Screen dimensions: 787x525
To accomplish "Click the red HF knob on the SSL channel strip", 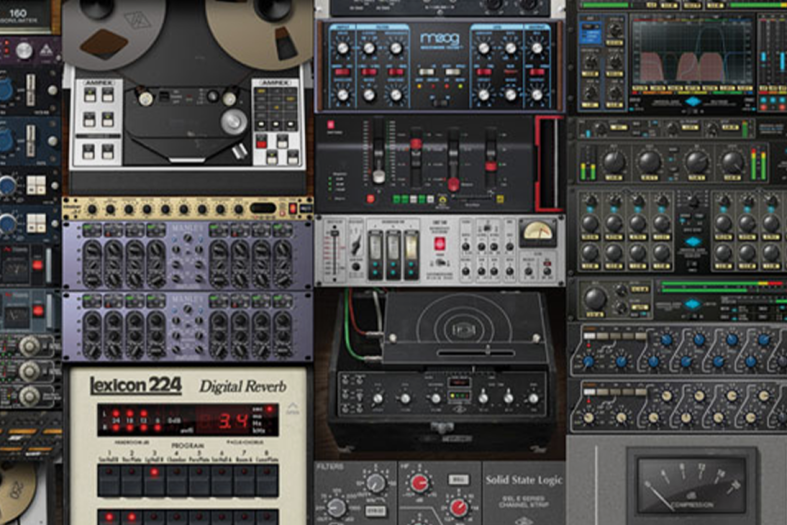I will 420,483.
